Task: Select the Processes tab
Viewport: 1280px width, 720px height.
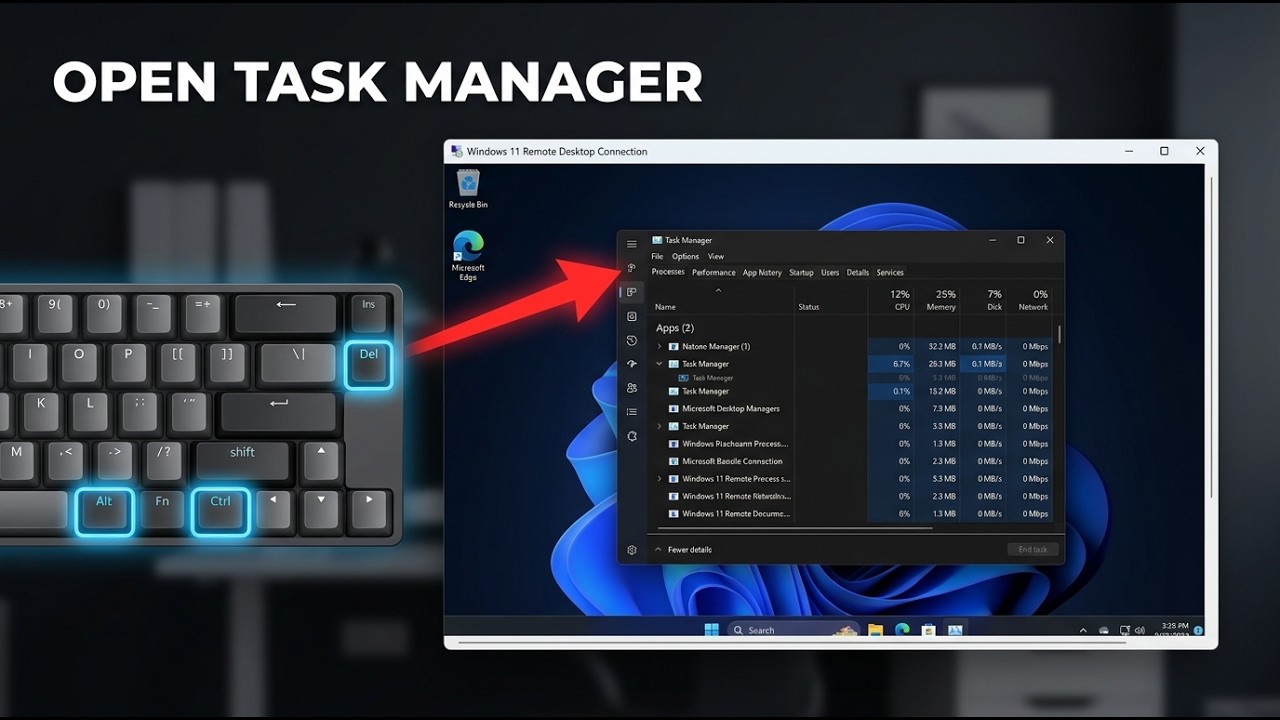Action: pos(668,272)
